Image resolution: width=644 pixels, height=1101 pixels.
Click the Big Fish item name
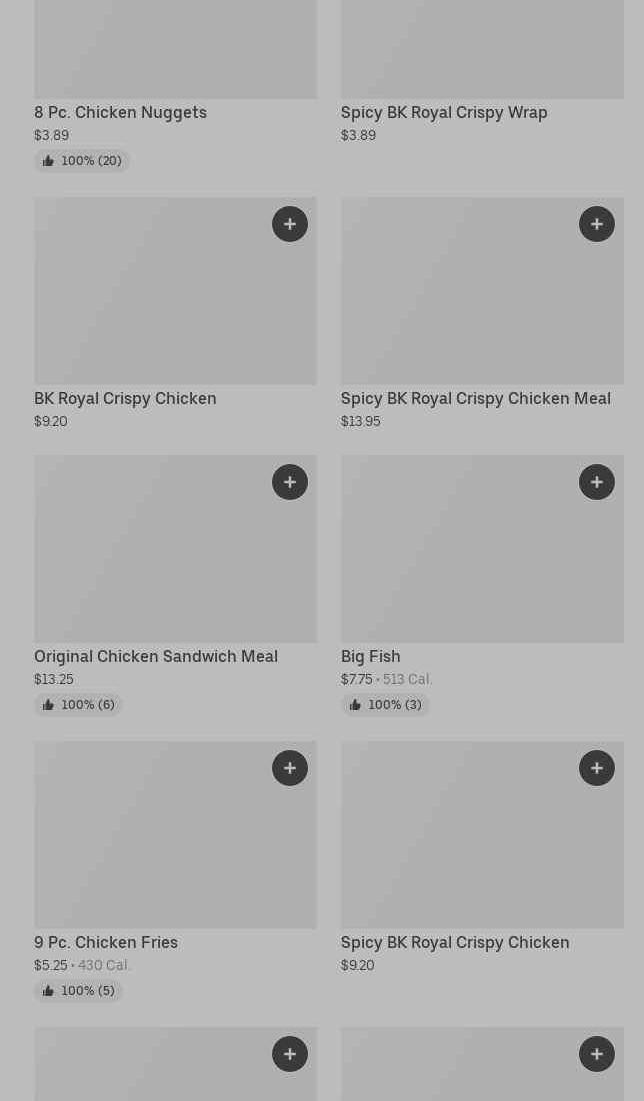coord(370,657)
